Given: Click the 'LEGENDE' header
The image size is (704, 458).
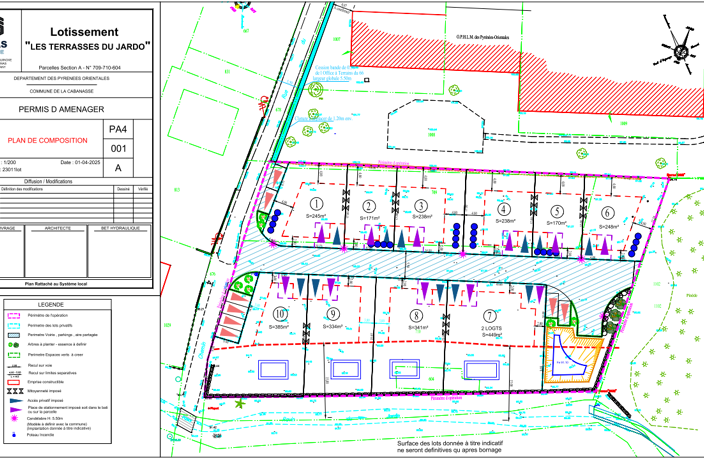Looking at the screenshot, I should (x=51, y=304).
